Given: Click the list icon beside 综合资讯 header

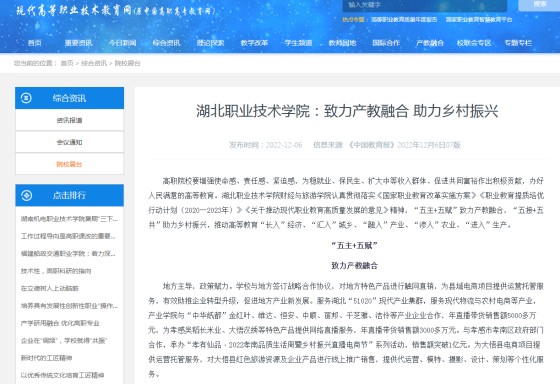Looking at the screenshot, I should 26,98.
